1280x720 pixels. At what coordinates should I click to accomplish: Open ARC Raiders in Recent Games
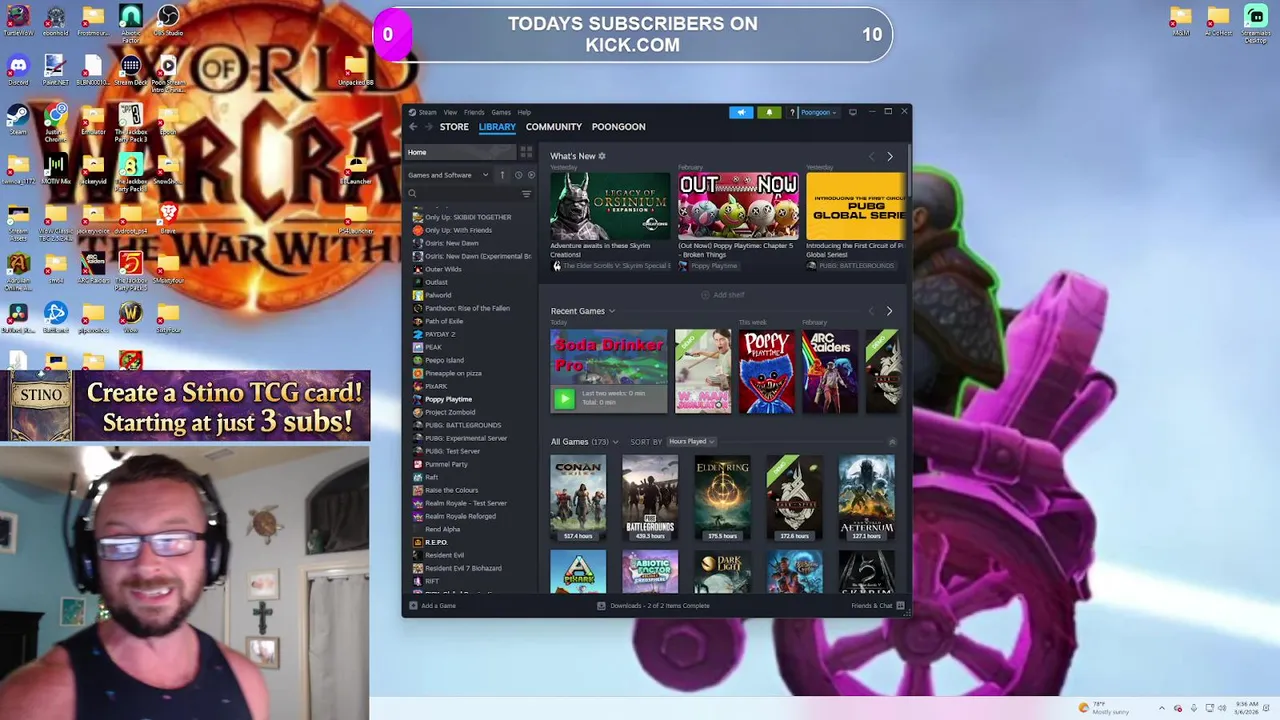click(829, 371)
